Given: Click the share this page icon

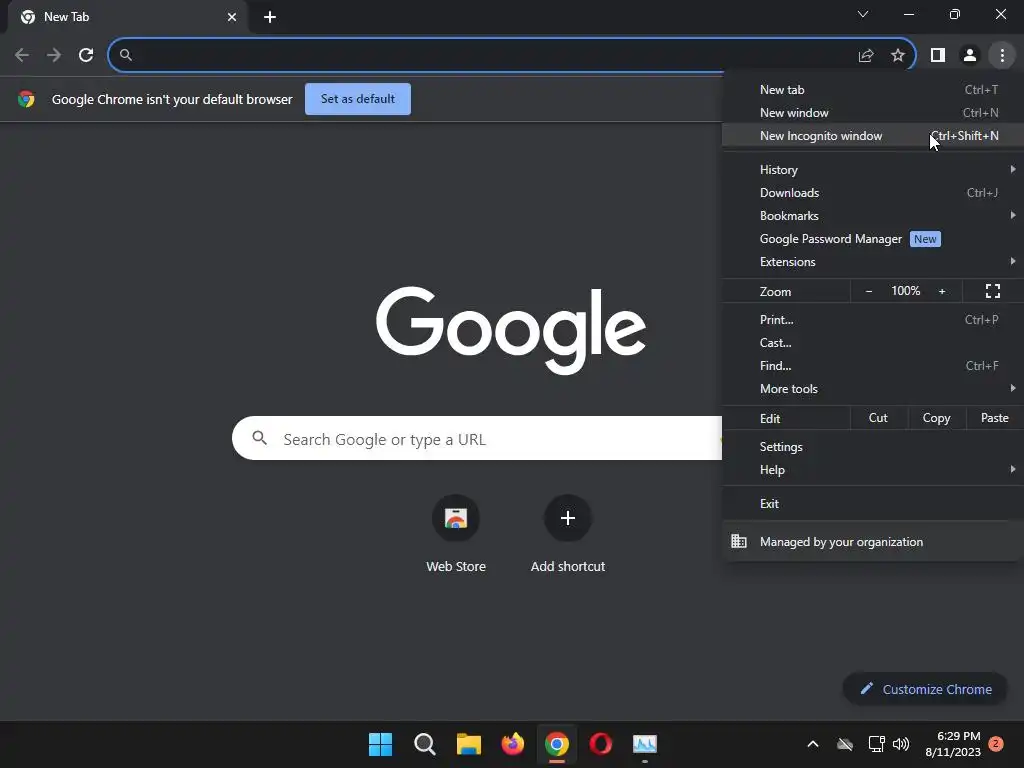Looking at the screenshot, I should pos(866,56).
